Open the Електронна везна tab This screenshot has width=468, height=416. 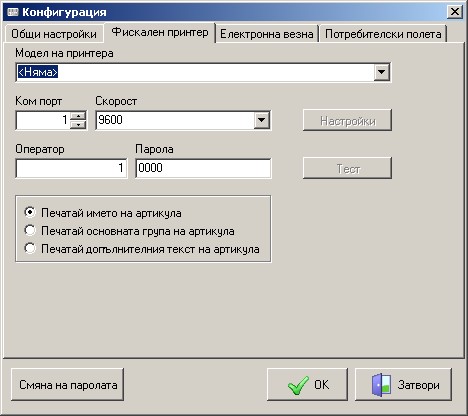pyautogui.click(x=267, y=34)
